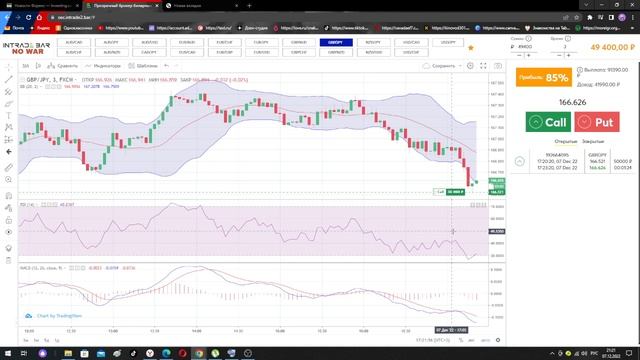Hide all drawings with eye icon
This screenshot has height=360, width=640.
[9, 232]
